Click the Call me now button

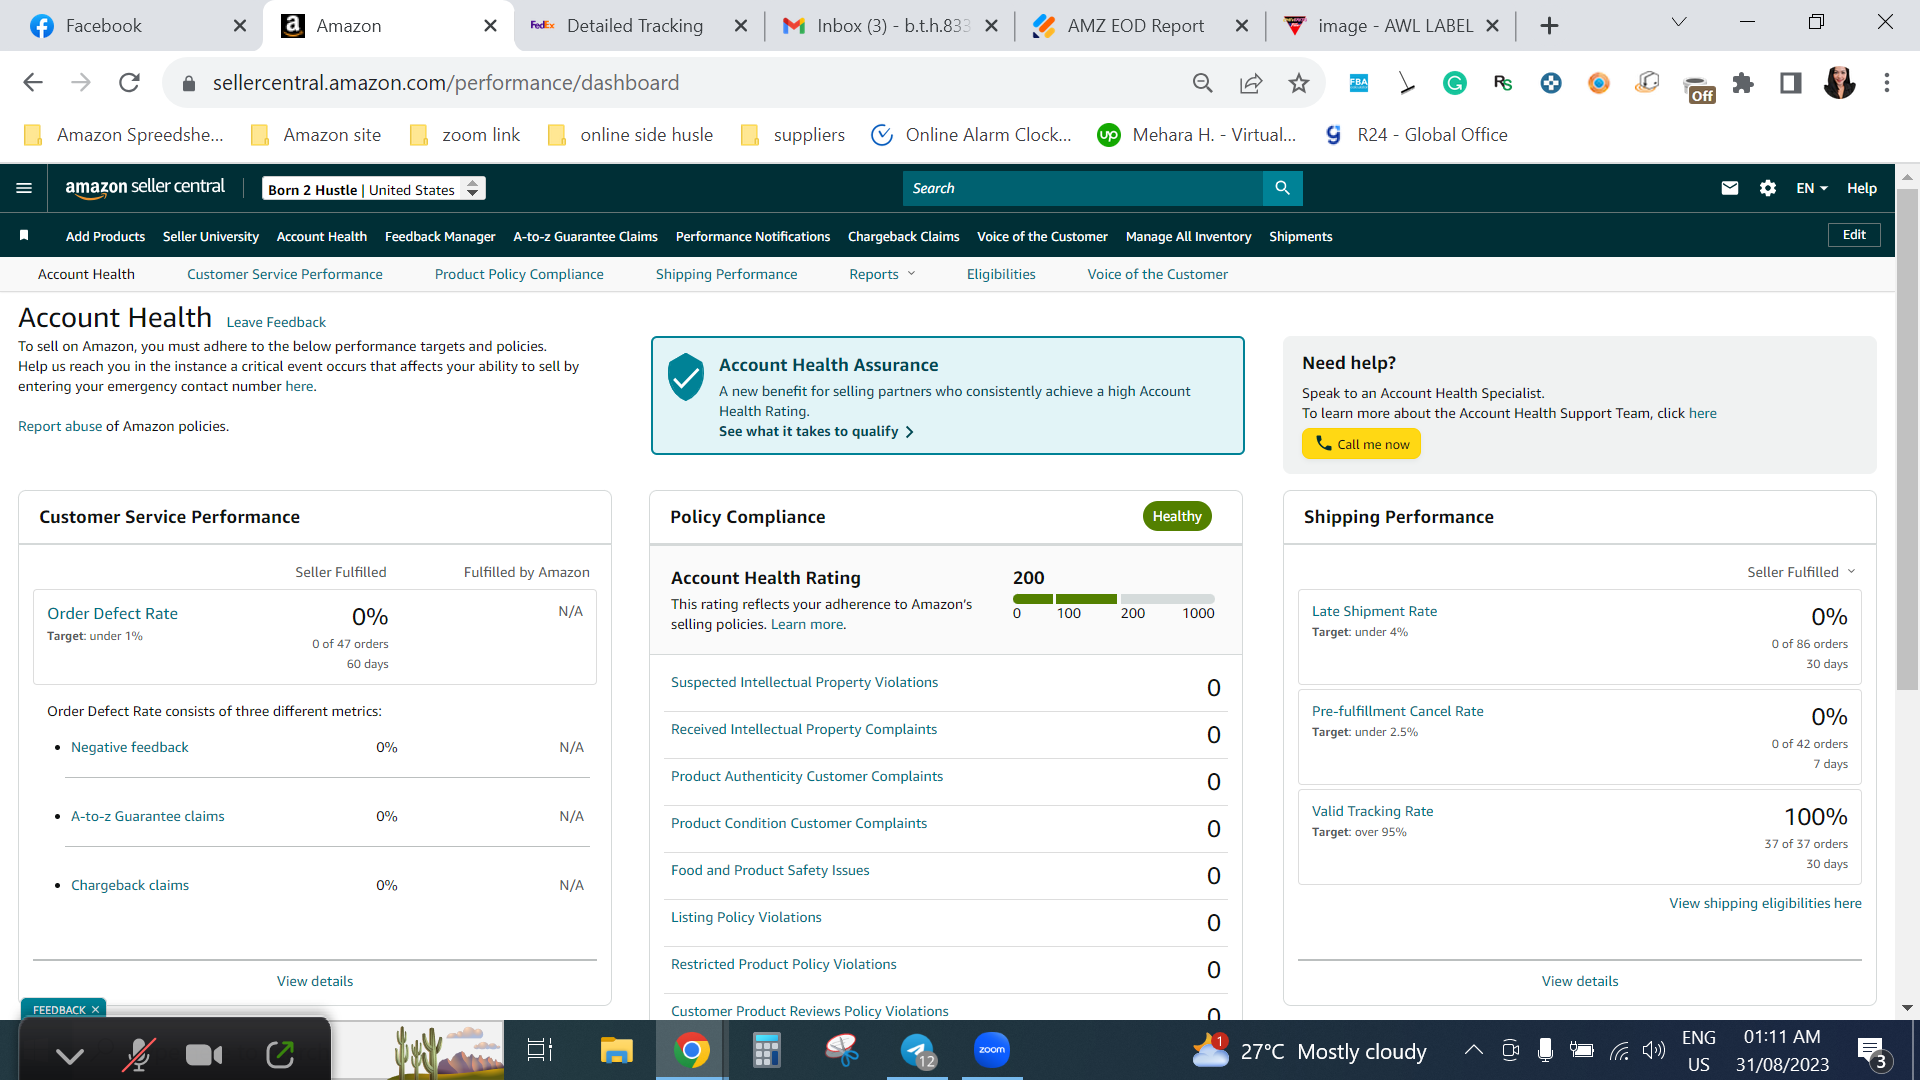[x=1361, y=444]
